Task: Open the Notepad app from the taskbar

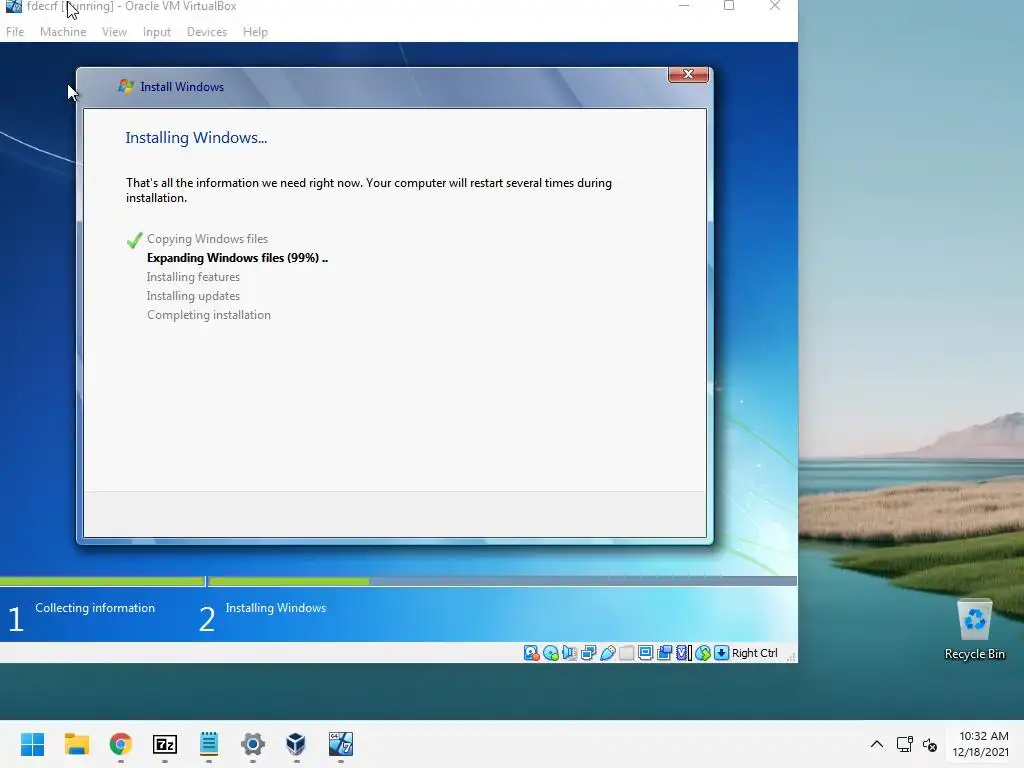Action: (209, 744)
